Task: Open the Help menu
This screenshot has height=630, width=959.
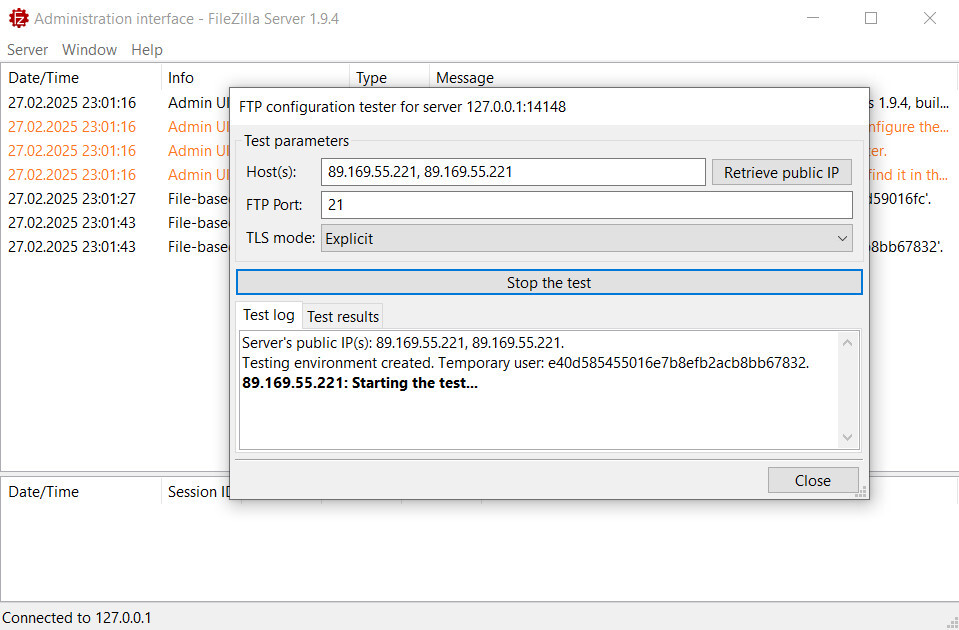Action: [x=147, y=50]
